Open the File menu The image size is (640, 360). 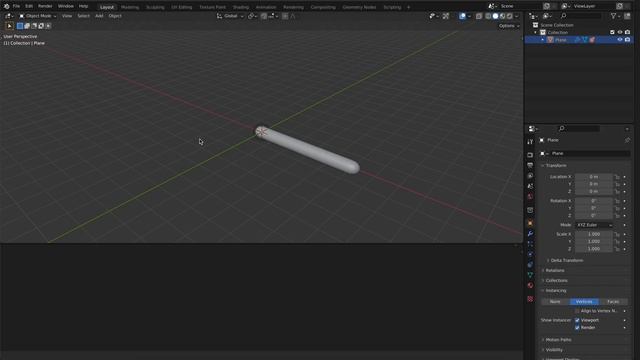(16, 6)
